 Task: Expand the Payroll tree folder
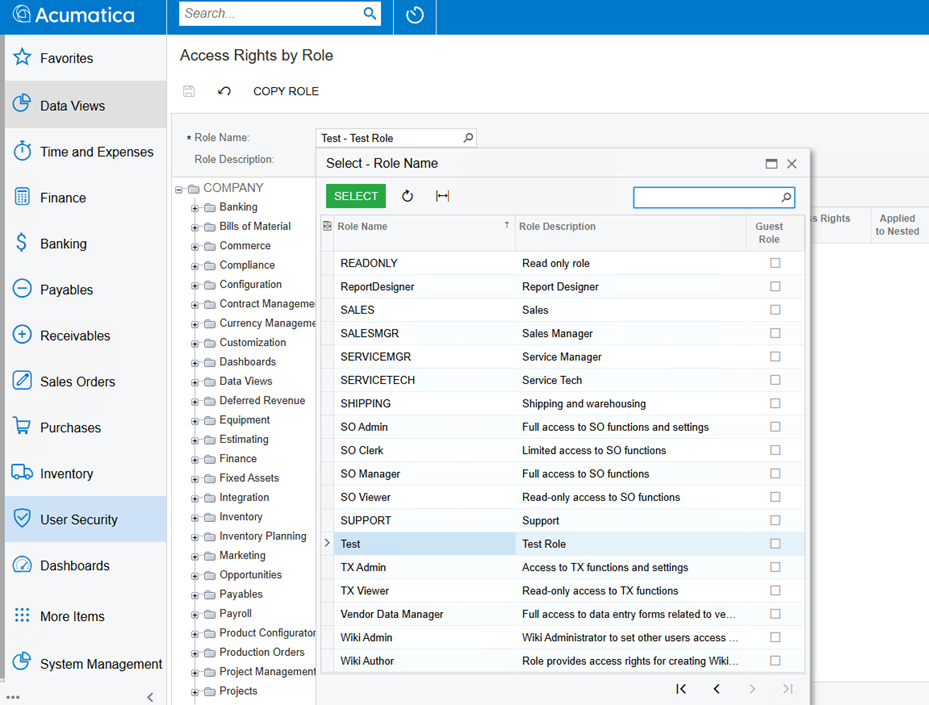pyautogui.click(x=194, y=615)
